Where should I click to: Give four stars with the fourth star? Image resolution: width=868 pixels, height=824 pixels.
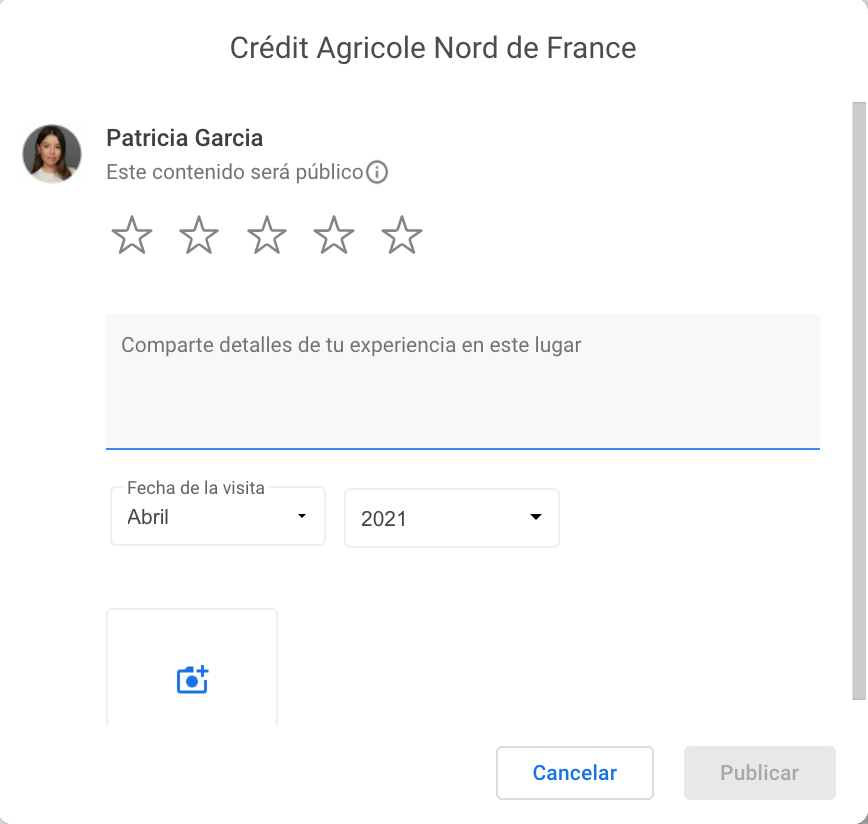pos(334,235)
